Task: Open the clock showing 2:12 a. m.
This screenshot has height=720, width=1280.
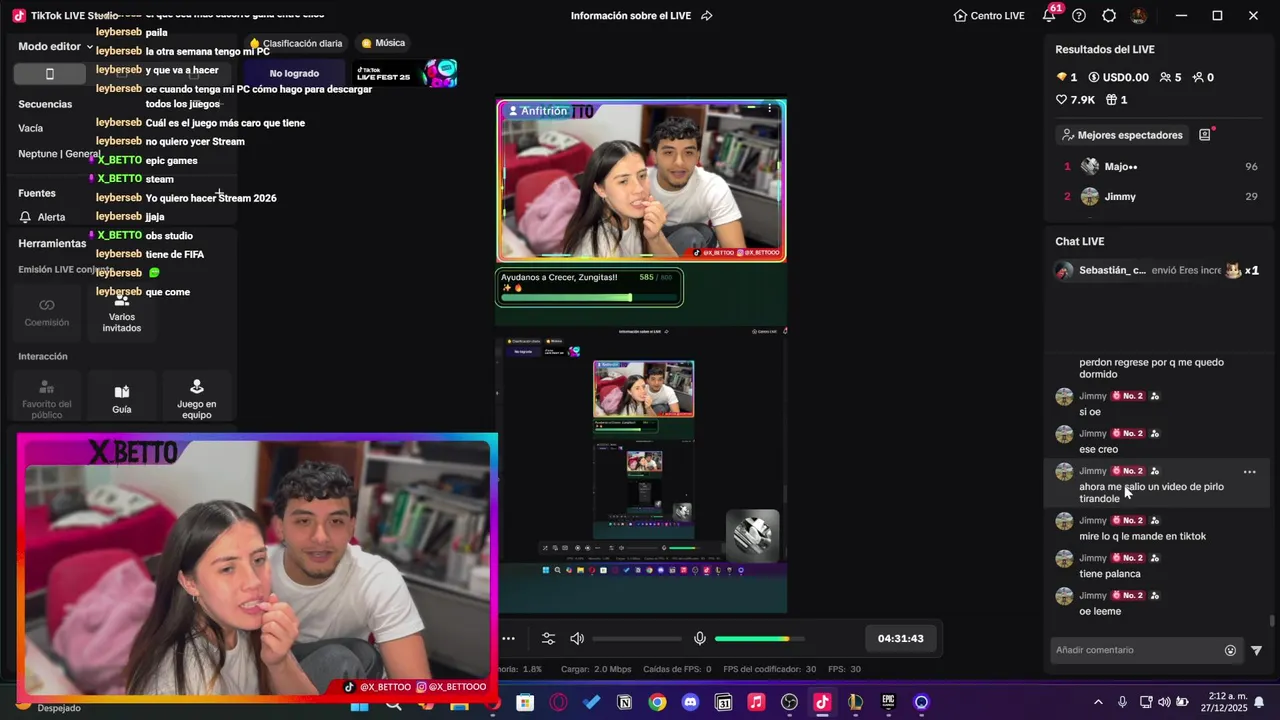Action: point(1226,702)
